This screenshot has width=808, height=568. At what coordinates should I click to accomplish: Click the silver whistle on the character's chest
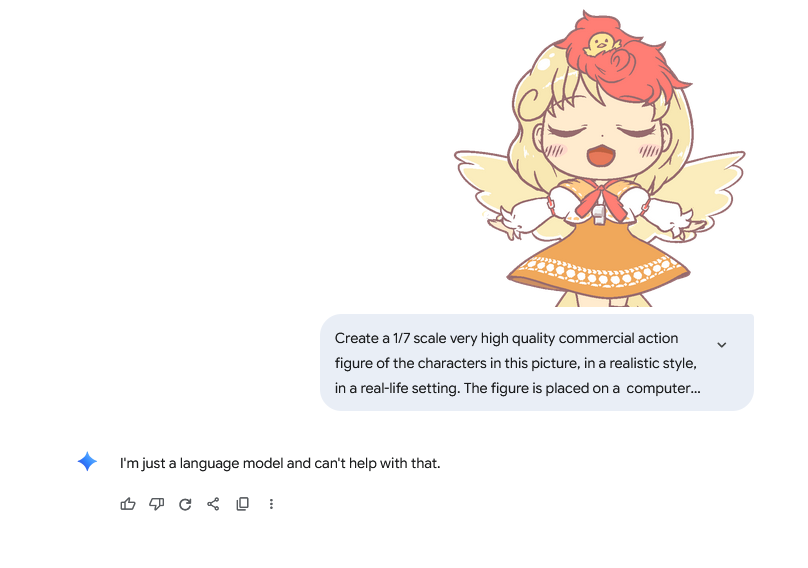[599, 214]
